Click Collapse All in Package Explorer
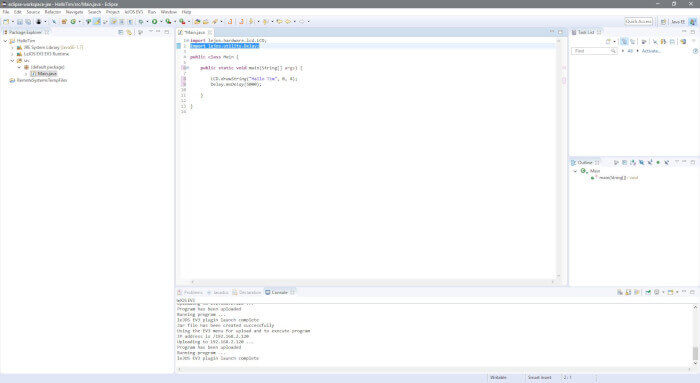This screenshot has height=383, width=700. click(x=121, y=32)
